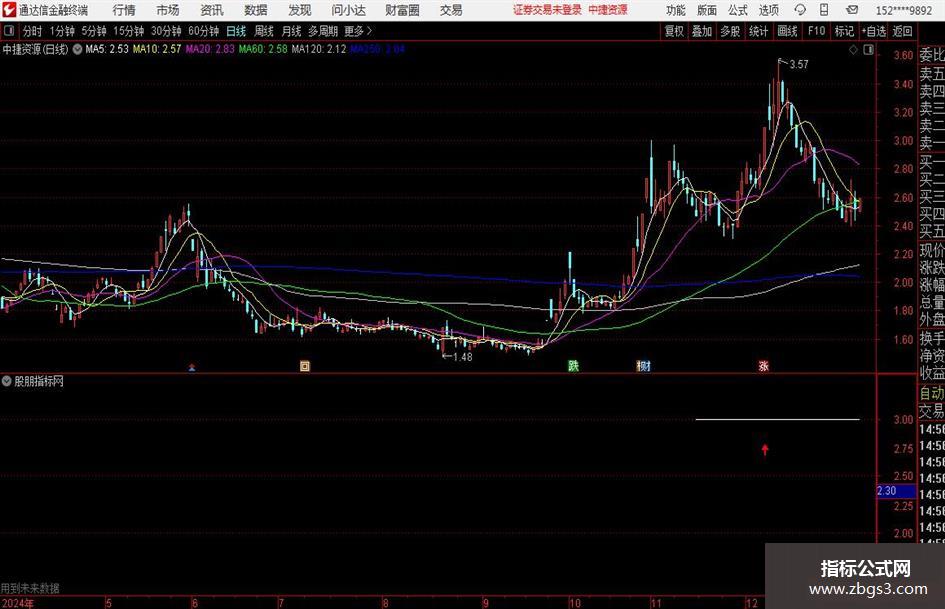The width and height of the screenshot is (945, 609).
Task: Click the 叠加 toolbar button
Action: 702,31
